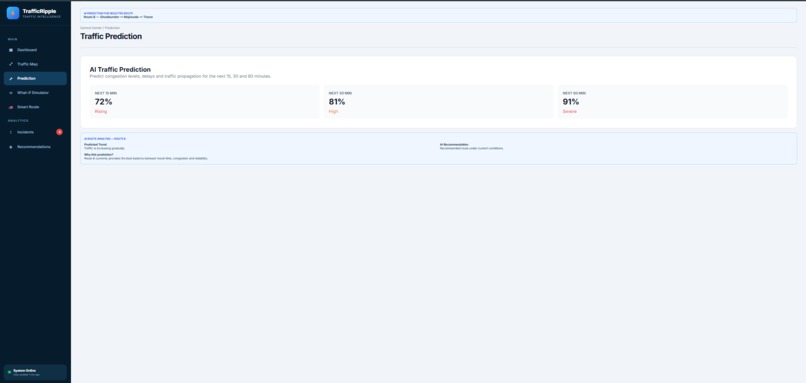Click the TrafficRipple logo icon

point(13,13)
